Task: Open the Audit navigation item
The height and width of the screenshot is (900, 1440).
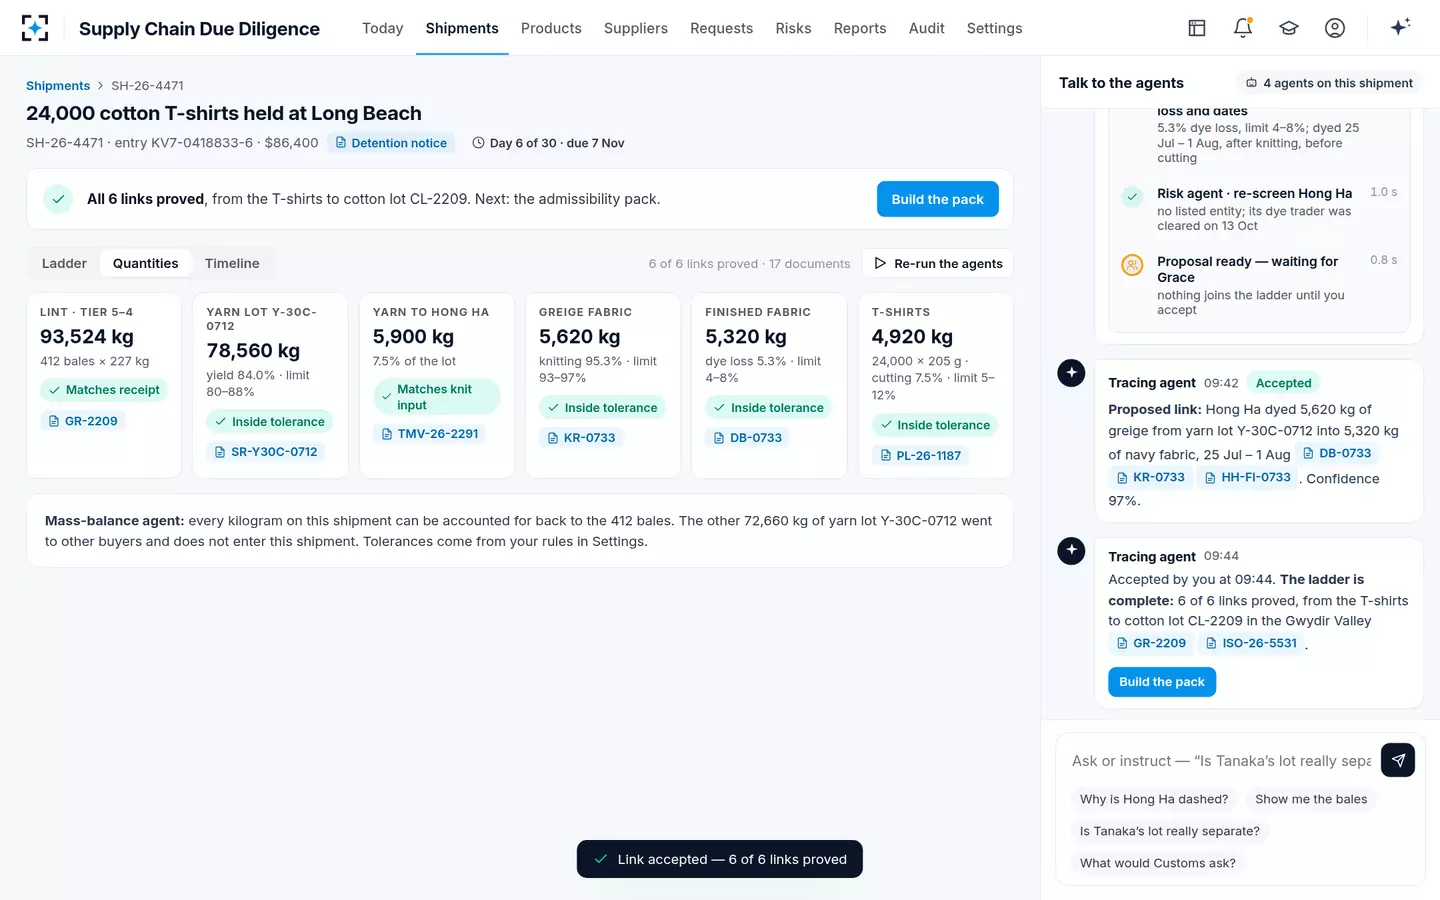Action: point(926,28)
